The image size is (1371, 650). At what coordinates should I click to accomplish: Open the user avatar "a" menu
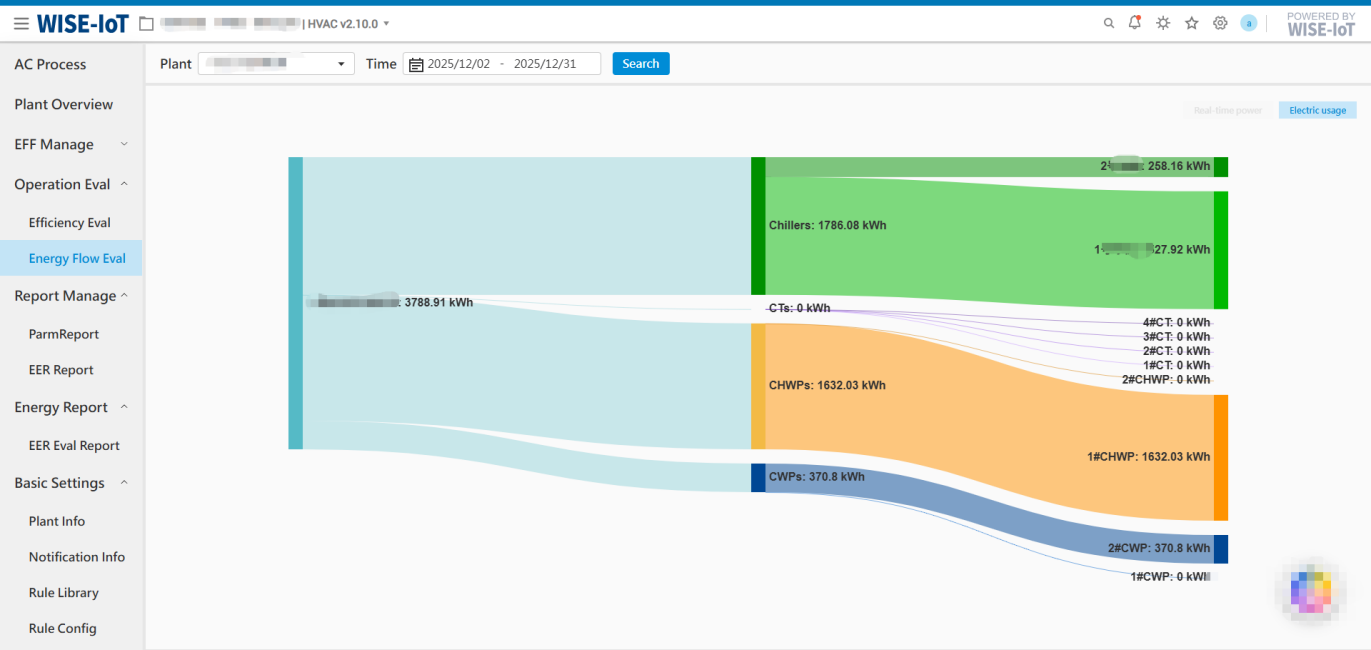point(1248,23)
